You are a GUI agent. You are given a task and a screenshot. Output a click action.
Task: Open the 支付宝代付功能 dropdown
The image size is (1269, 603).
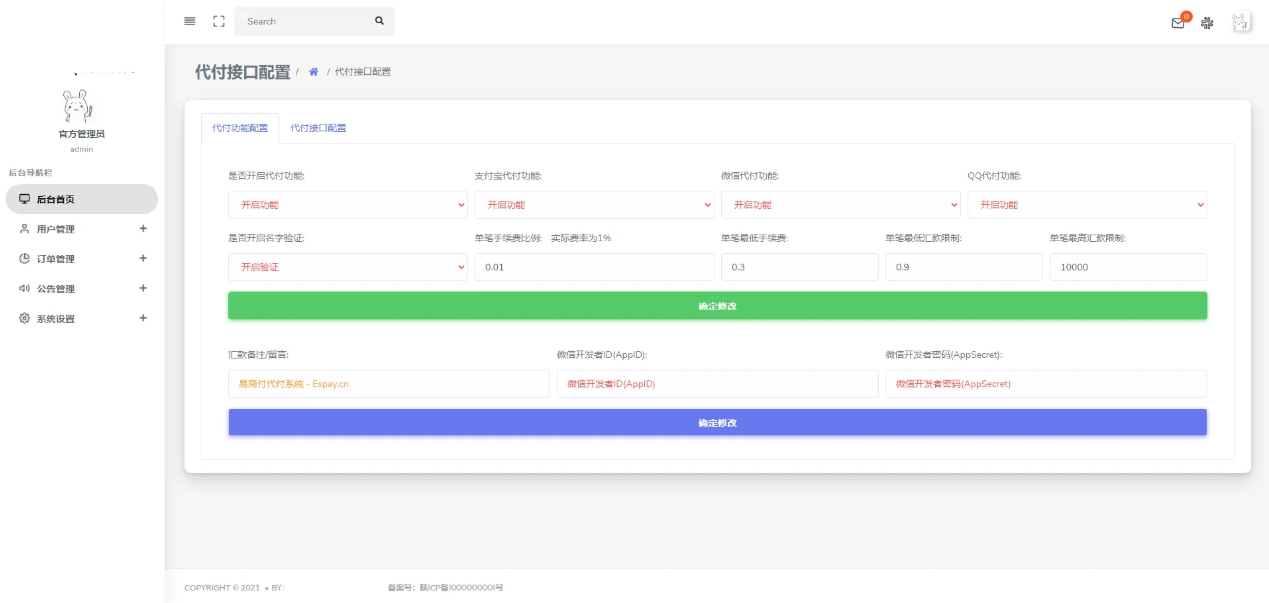pyautogui.click(x=594, y=205)
